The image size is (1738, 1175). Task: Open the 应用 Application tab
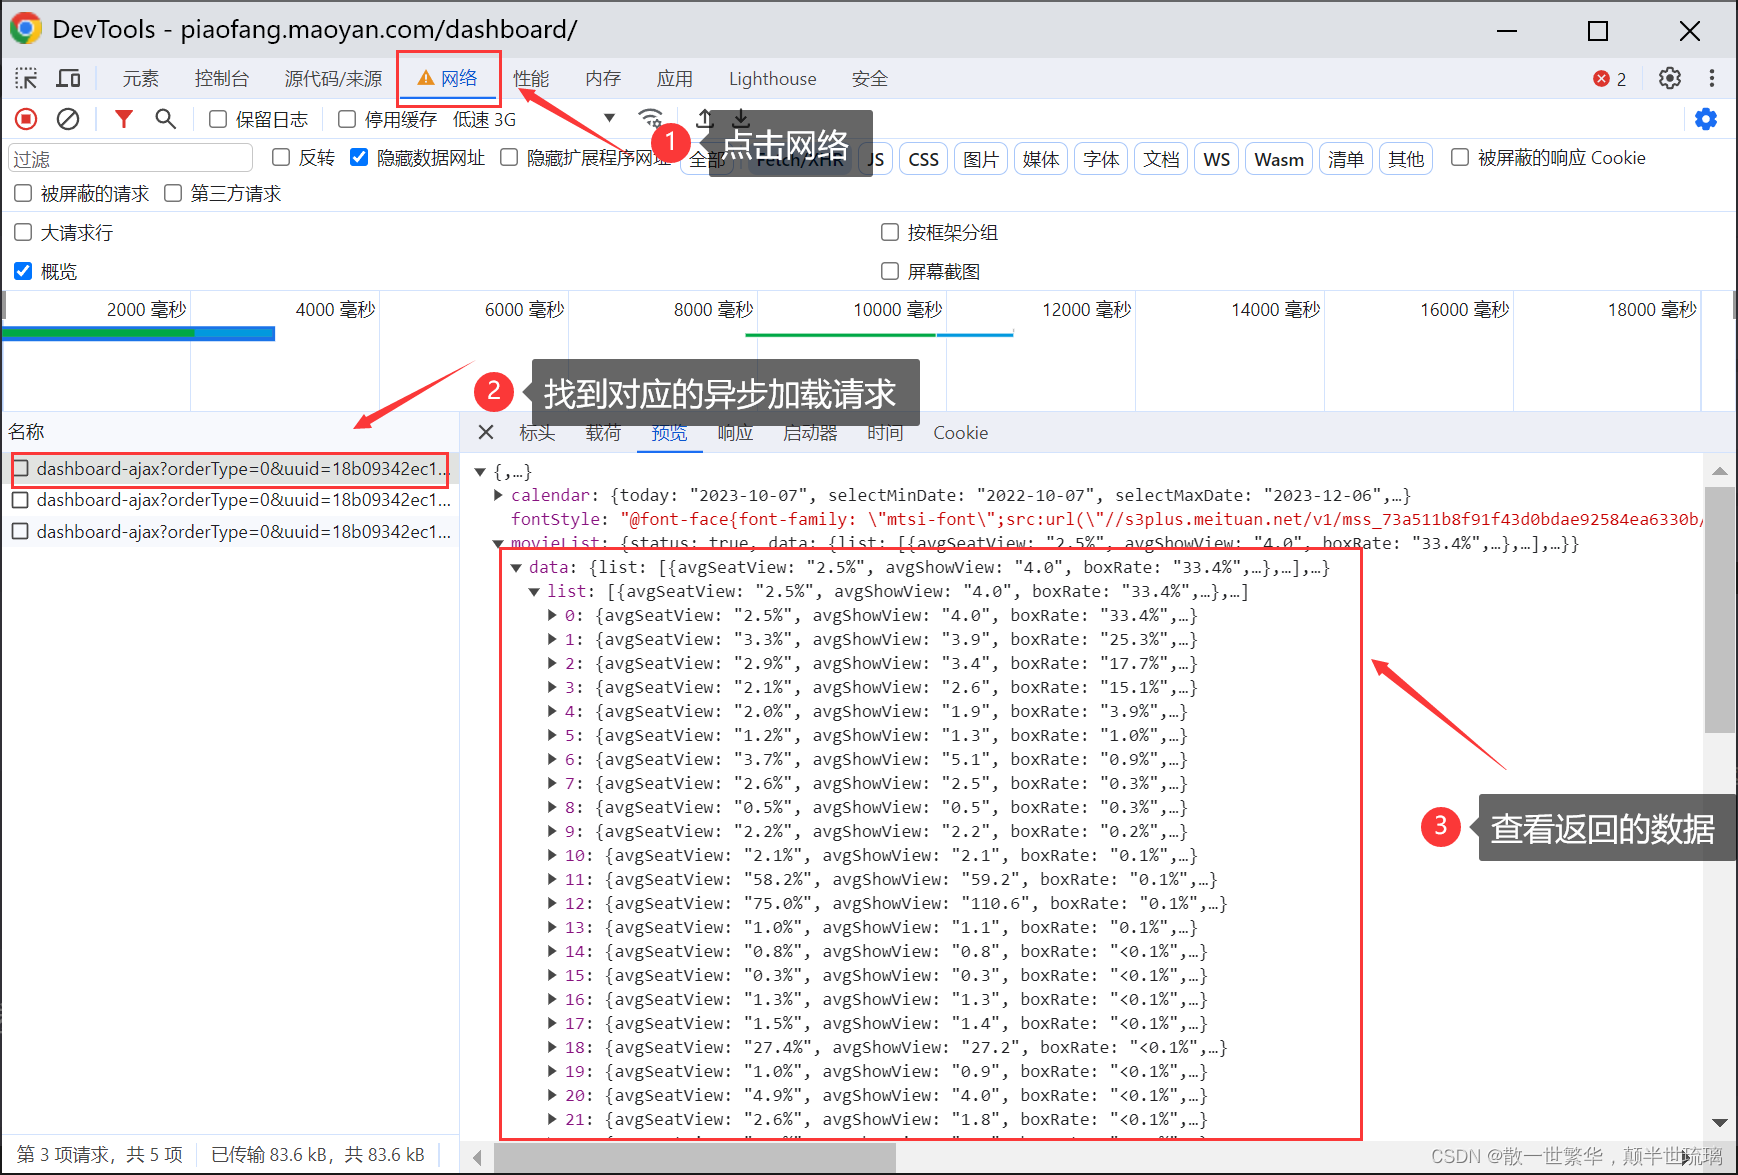pos(675,78)
